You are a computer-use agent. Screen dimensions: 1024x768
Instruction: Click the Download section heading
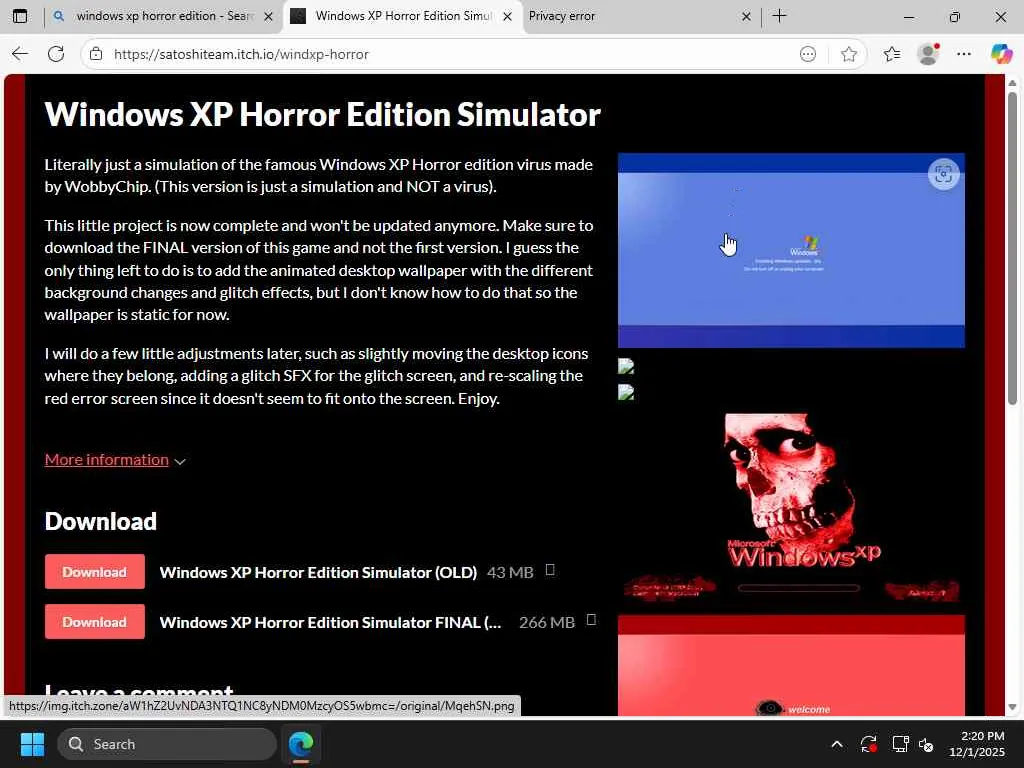pyautogui.click(x=101, y=521)
